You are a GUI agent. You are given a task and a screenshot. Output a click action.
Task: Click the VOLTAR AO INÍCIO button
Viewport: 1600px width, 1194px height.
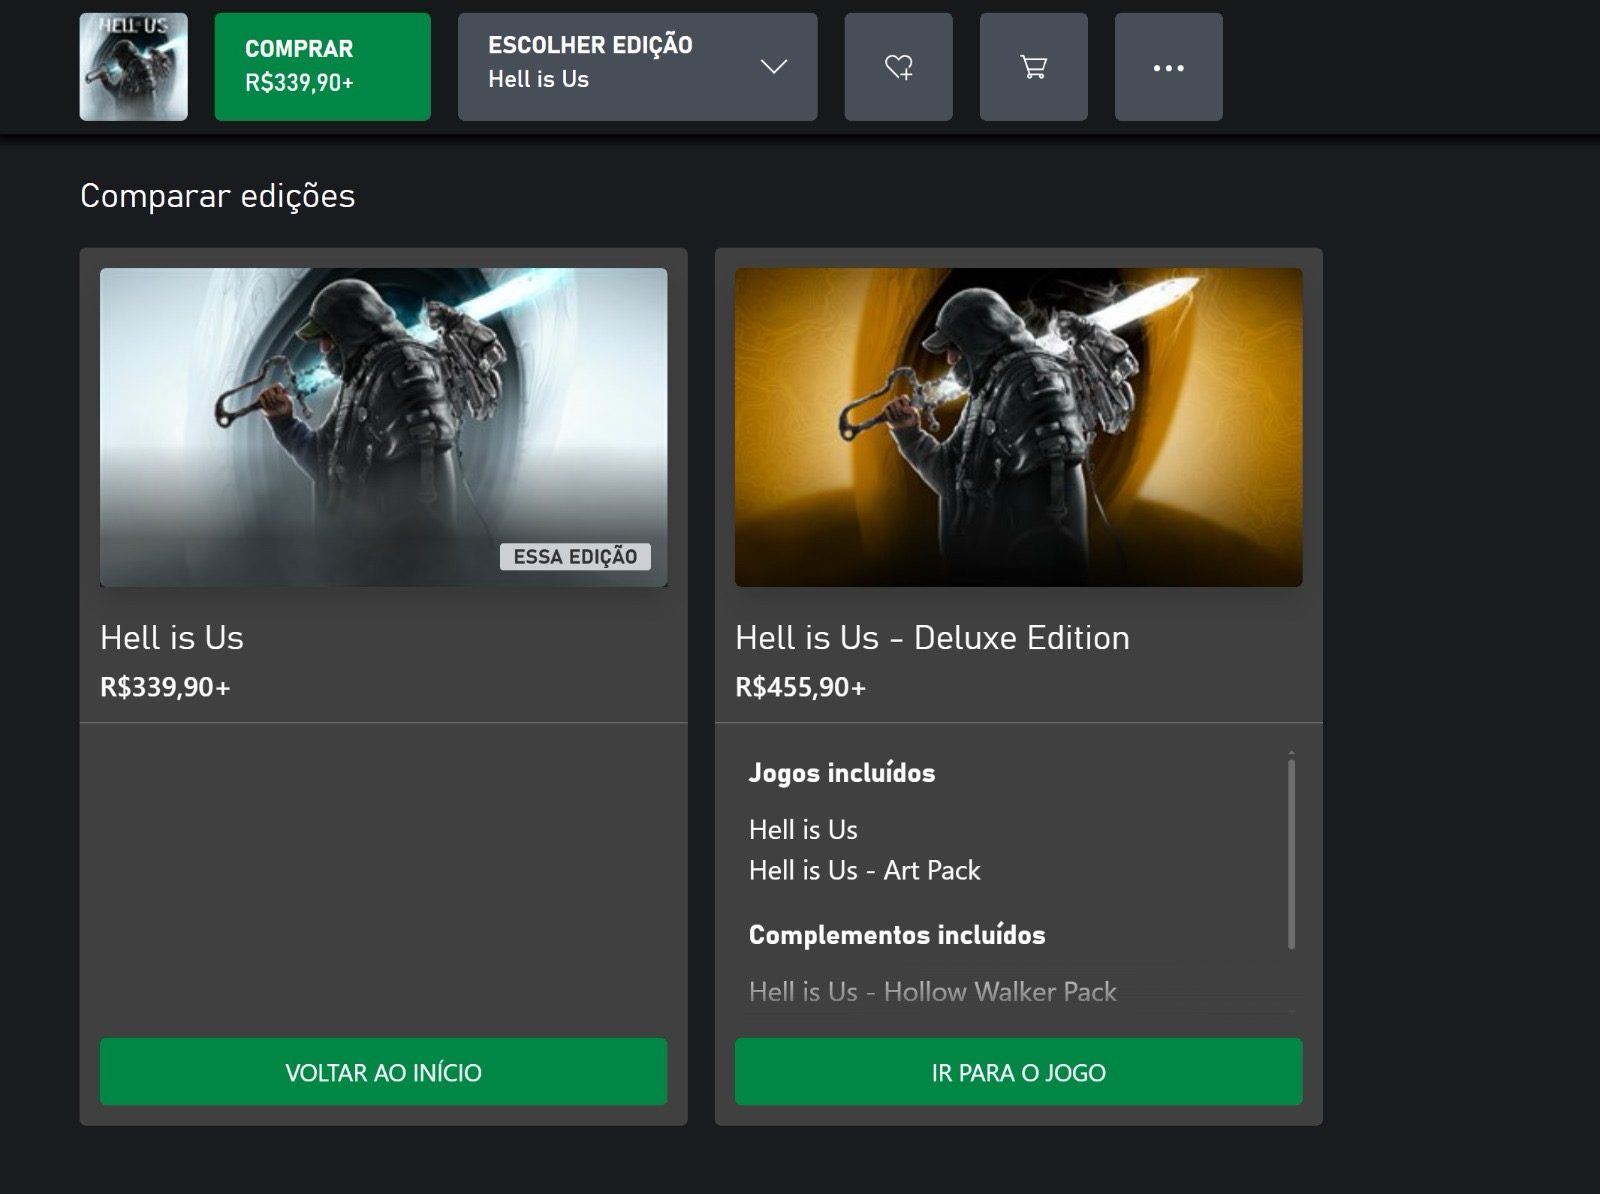[383, 1072]
